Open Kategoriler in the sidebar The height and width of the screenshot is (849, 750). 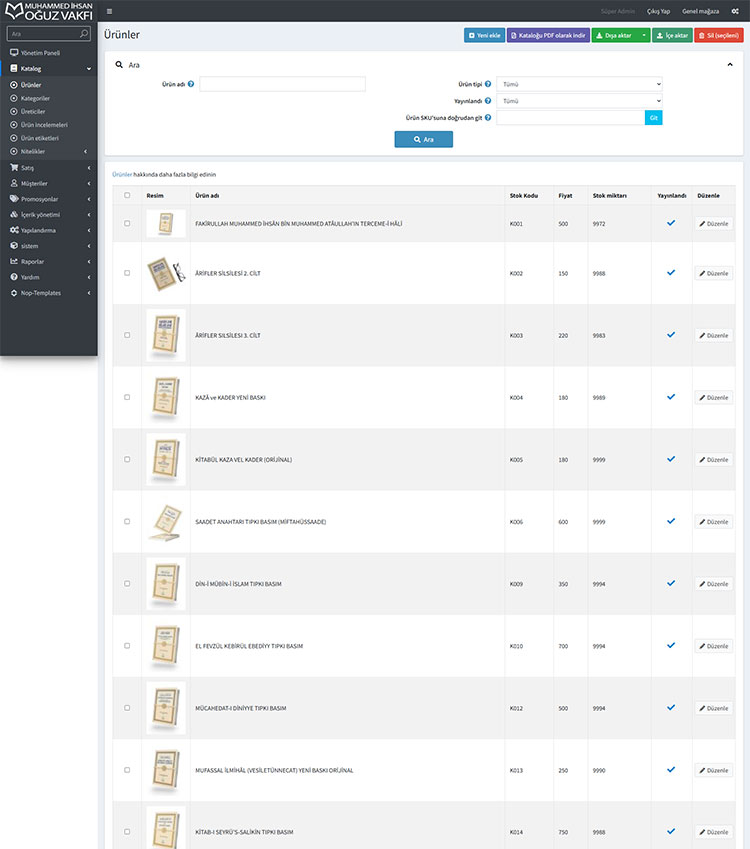49,99
